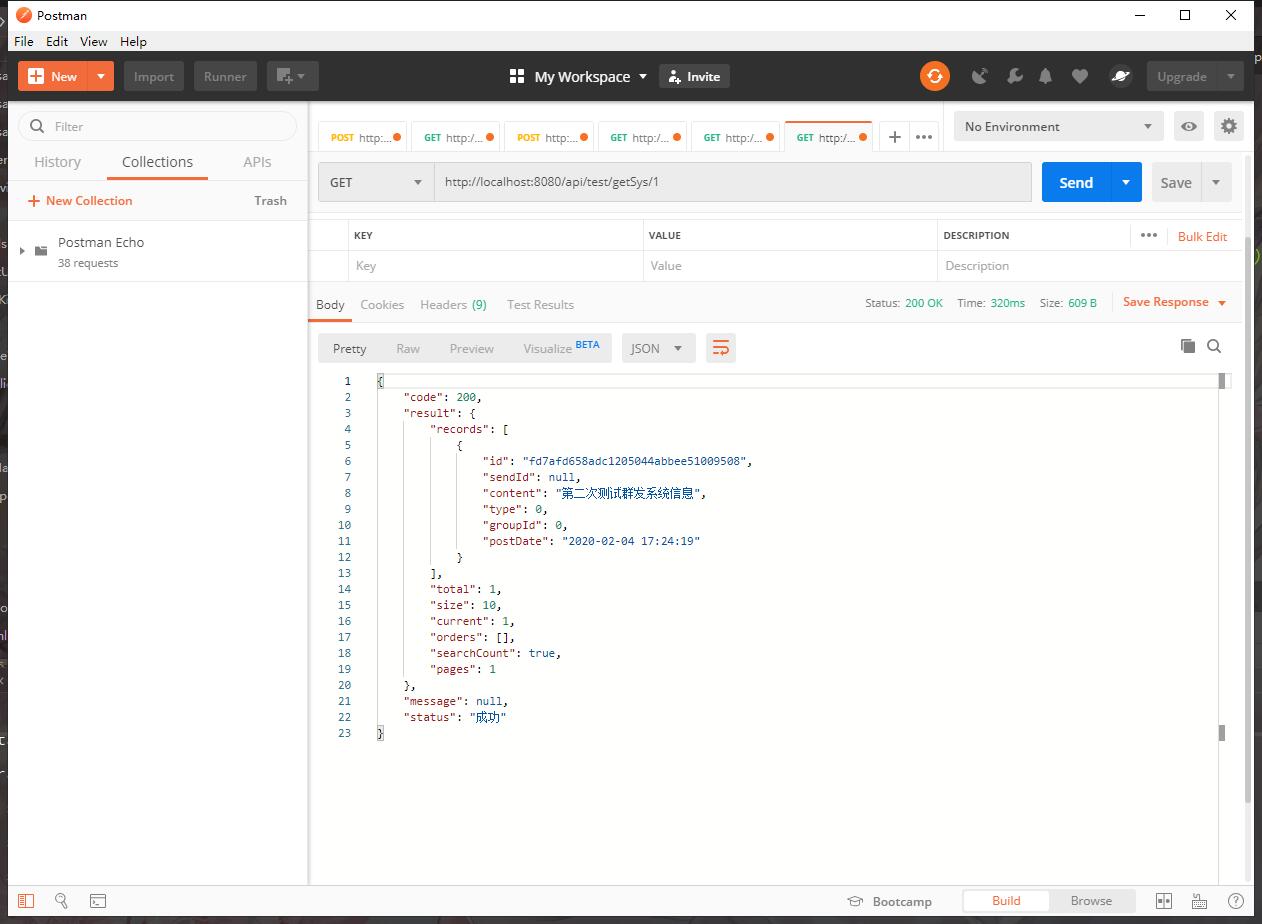Create a New Collection

click(80, 200)
